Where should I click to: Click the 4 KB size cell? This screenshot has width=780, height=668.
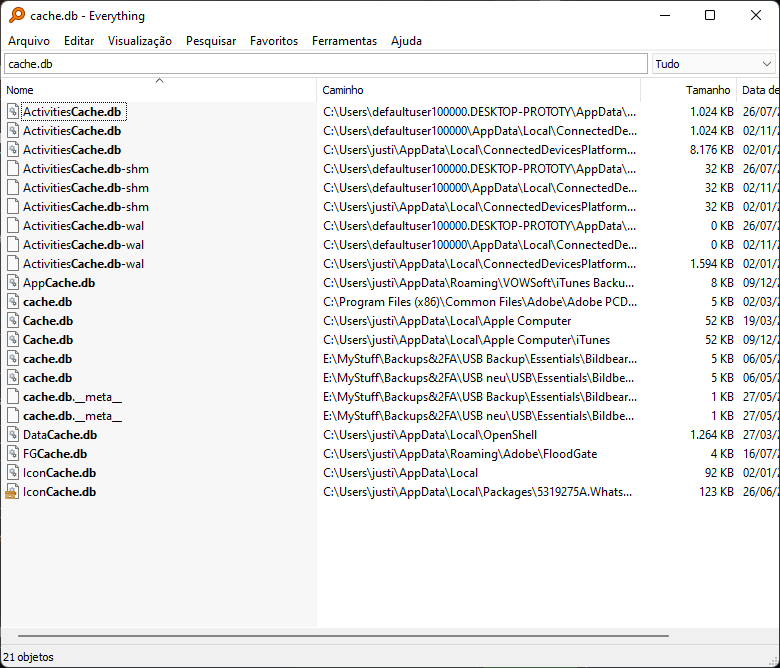pos(722,454)
